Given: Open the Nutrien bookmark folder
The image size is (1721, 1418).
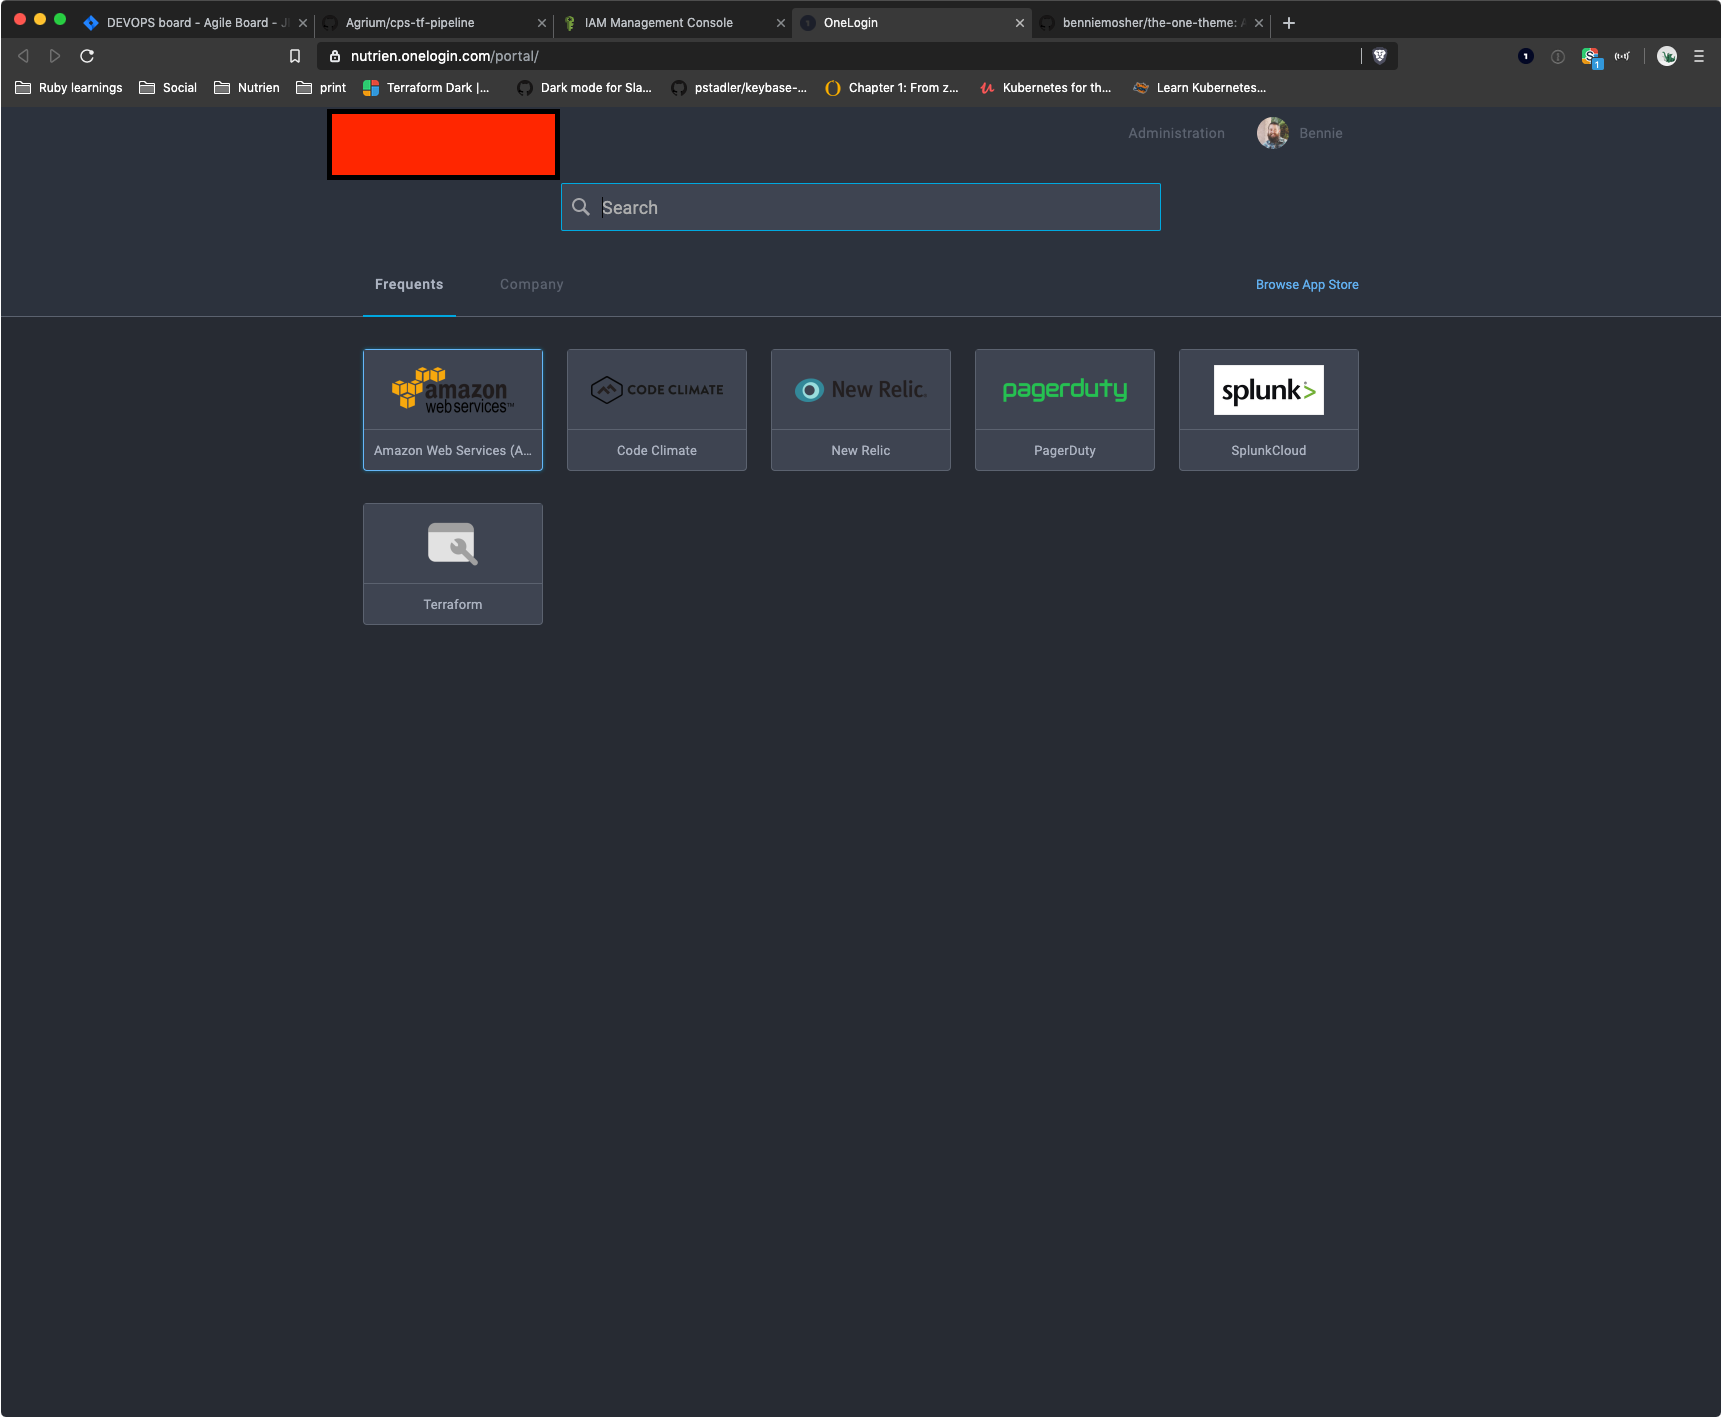Looking at the screenshot, I should [247, 88].
